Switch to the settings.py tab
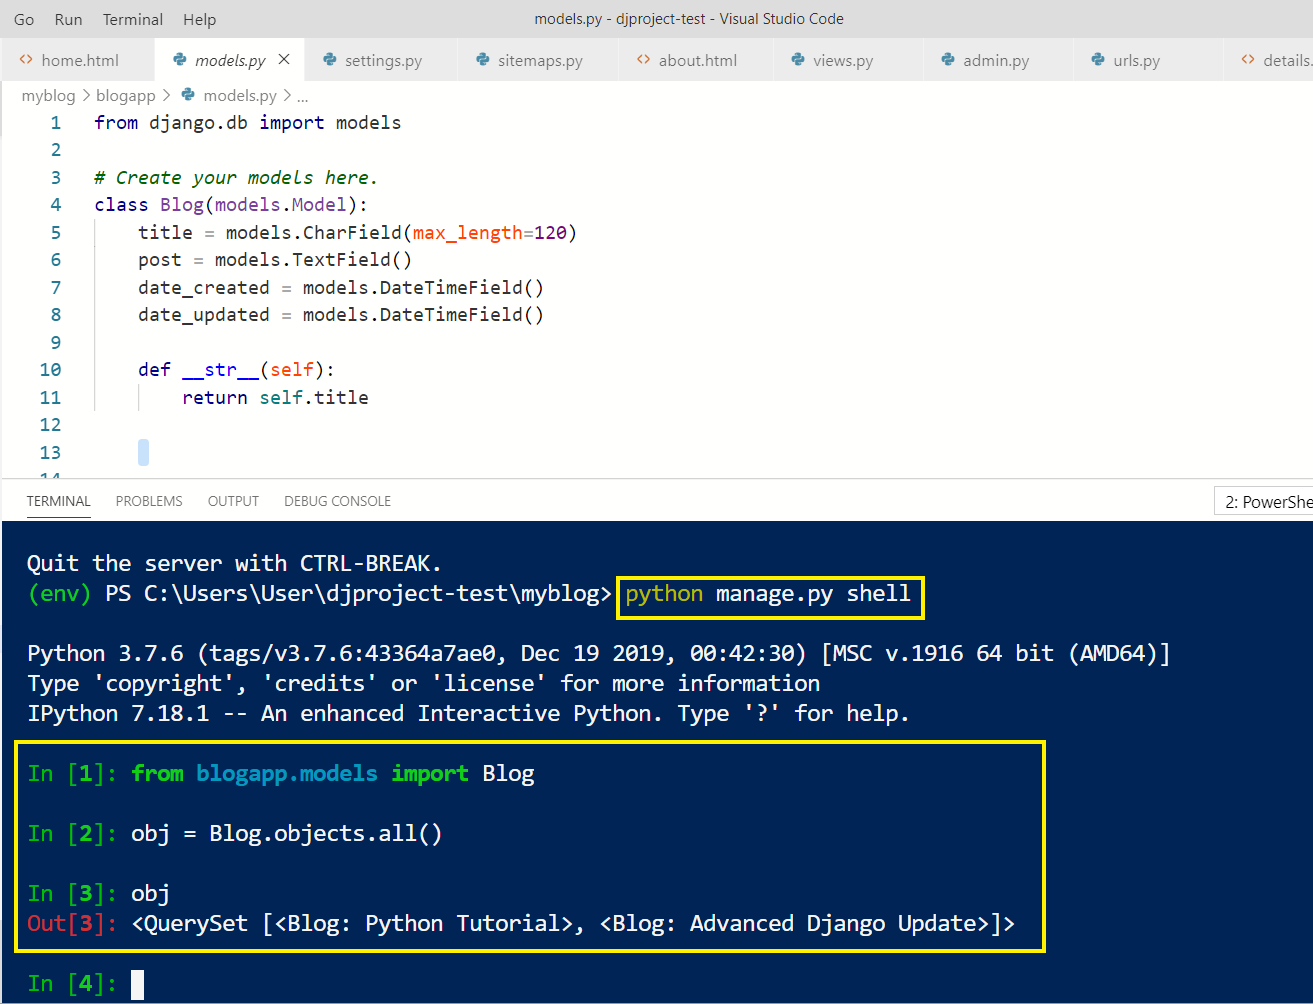 click(x=382, y=60)
